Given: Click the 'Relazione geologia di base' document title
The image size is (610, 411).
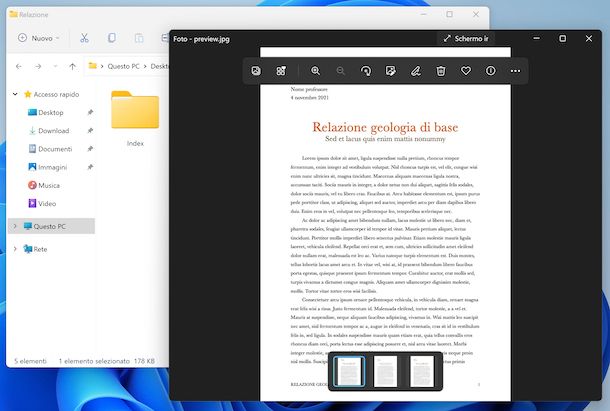Looking at the screenshot, I should (385, 127).
